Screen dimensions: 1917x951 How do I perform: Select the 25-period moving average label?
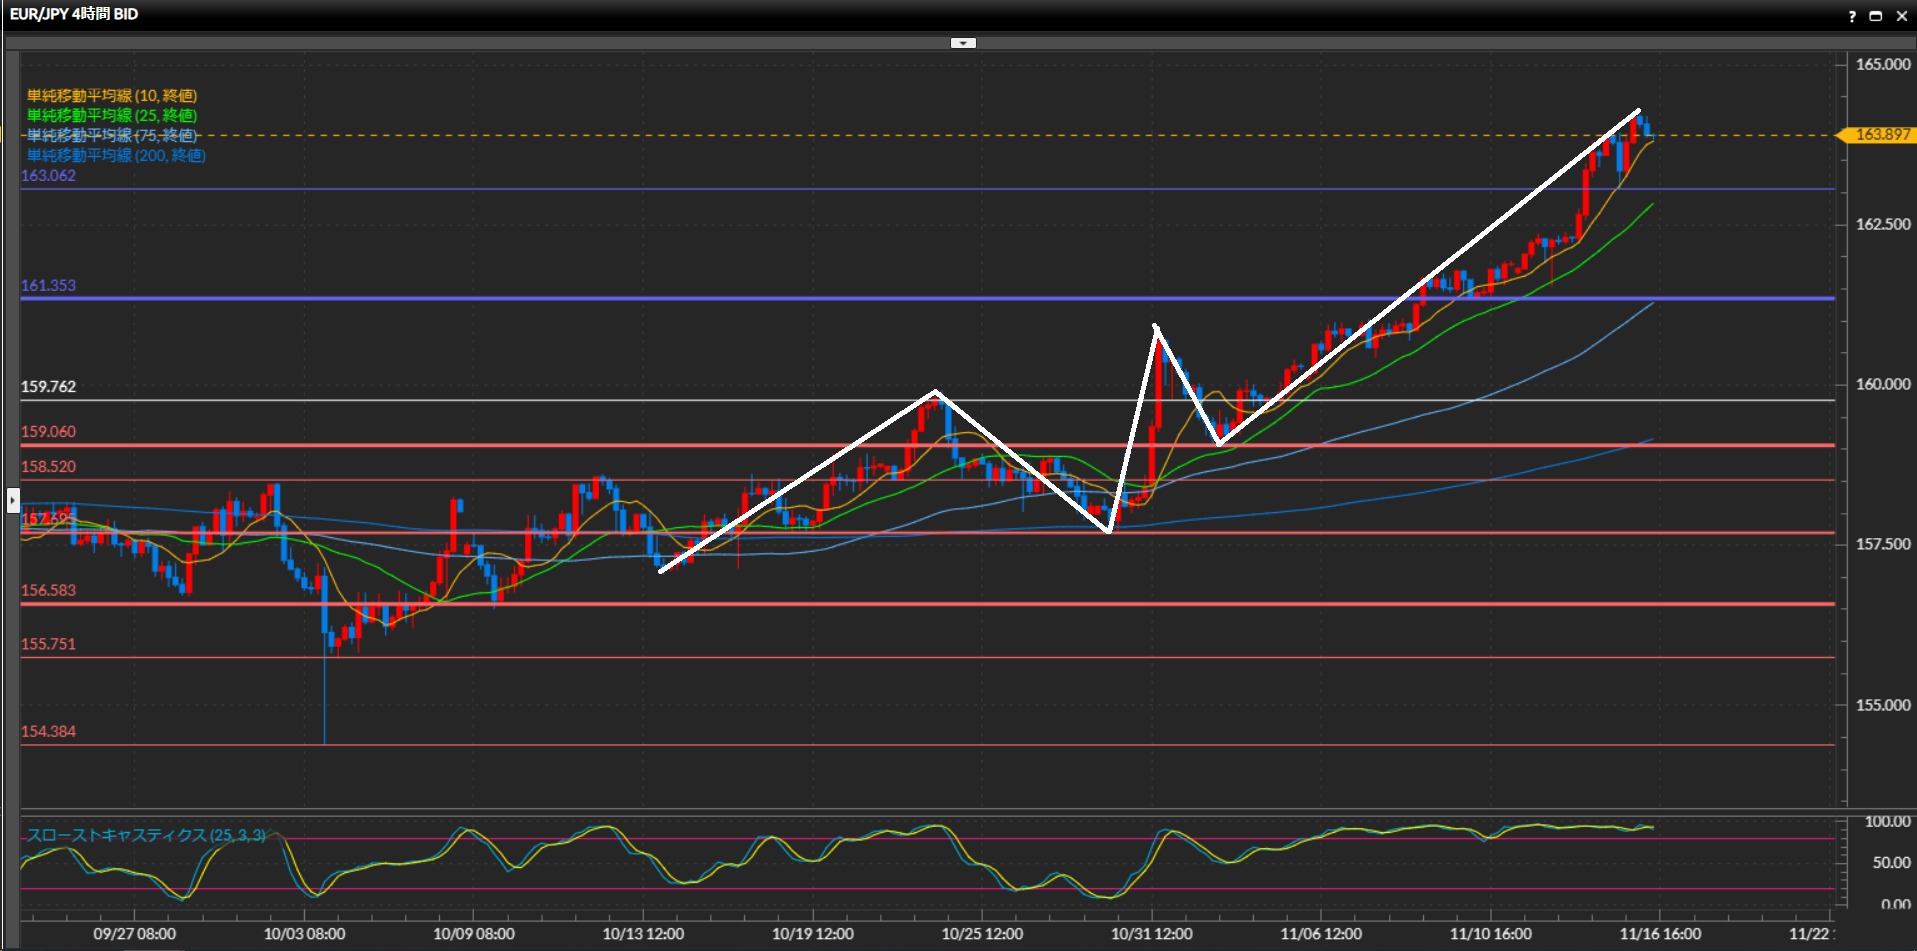click(112, 116)
